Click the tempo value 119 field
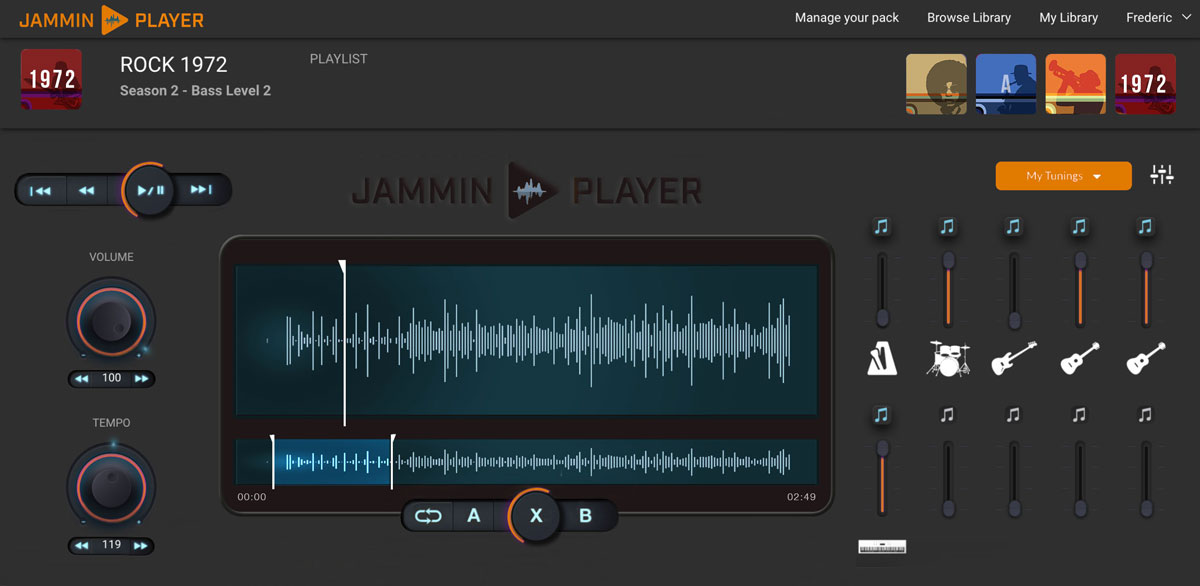 (x=111, y=545)
